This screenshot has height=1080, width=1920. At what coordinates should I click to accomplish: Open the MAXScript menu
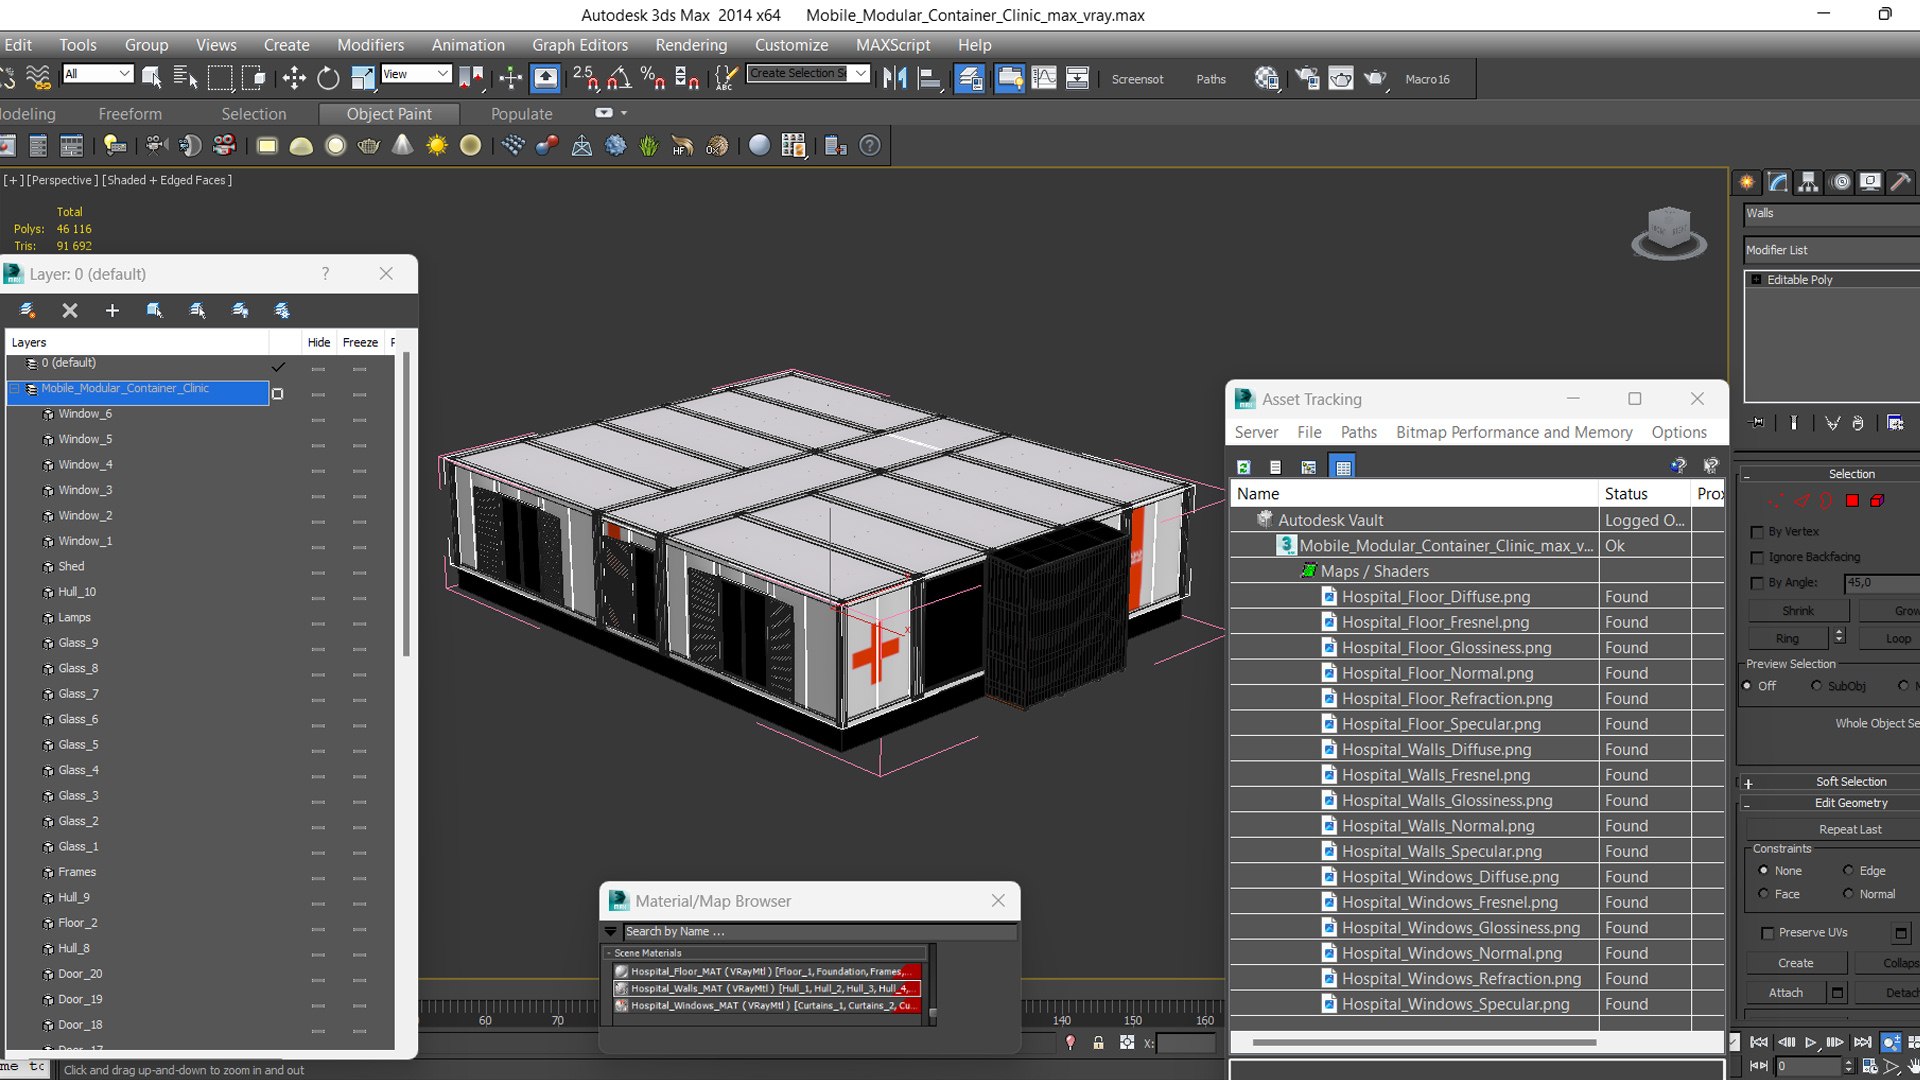tap(893, 45)
